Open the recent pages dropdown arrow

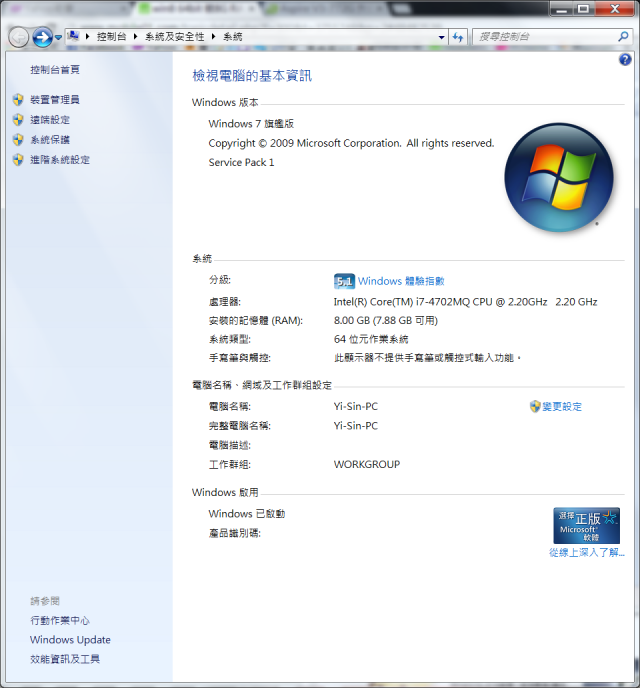[x=58, y=38]
